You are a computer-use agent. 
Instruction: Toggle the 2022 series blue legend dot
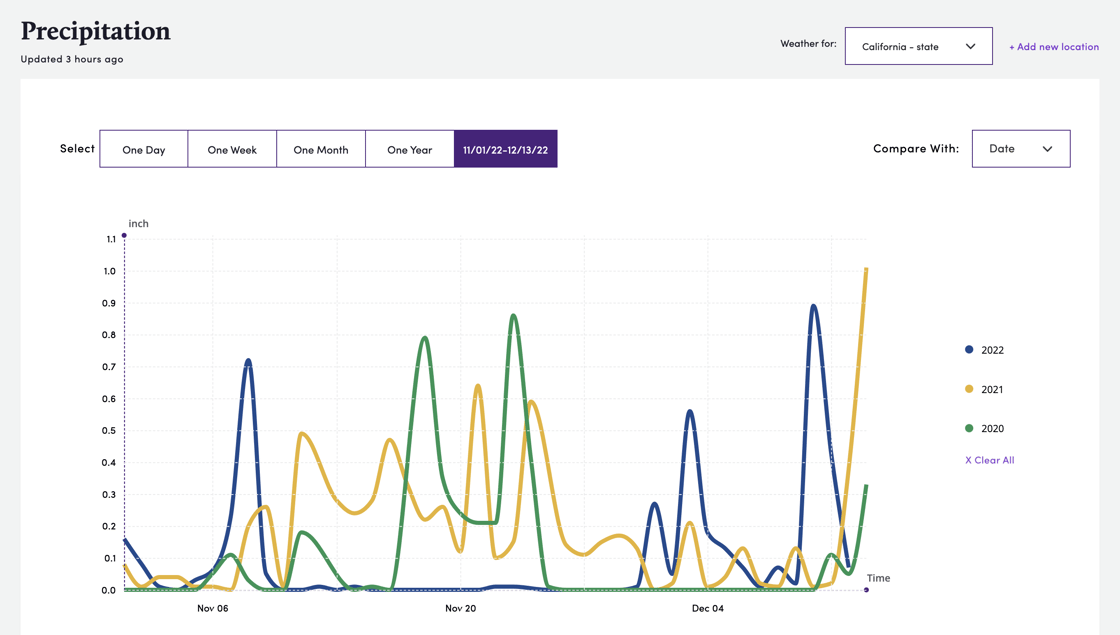coord(969,350)
